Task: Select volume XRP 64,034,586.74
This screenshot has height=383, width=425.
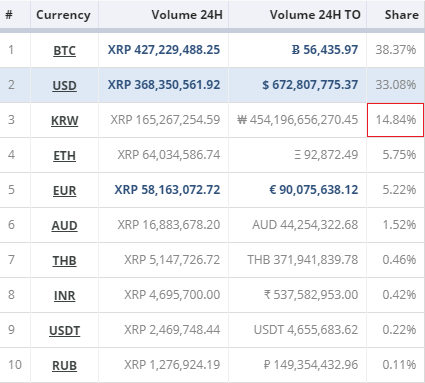Action: pyautogui.click(x=169, y=155)
